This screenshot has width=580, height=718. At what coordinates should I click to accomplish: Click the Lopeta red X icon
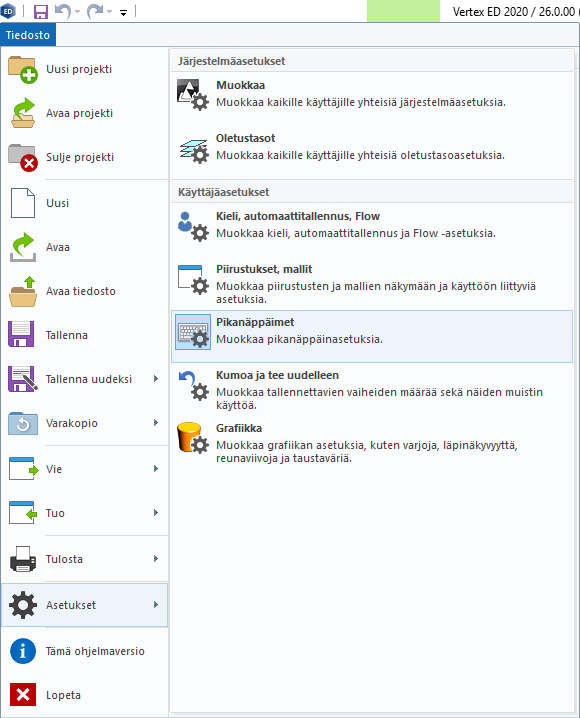click(x=22, y=695)
